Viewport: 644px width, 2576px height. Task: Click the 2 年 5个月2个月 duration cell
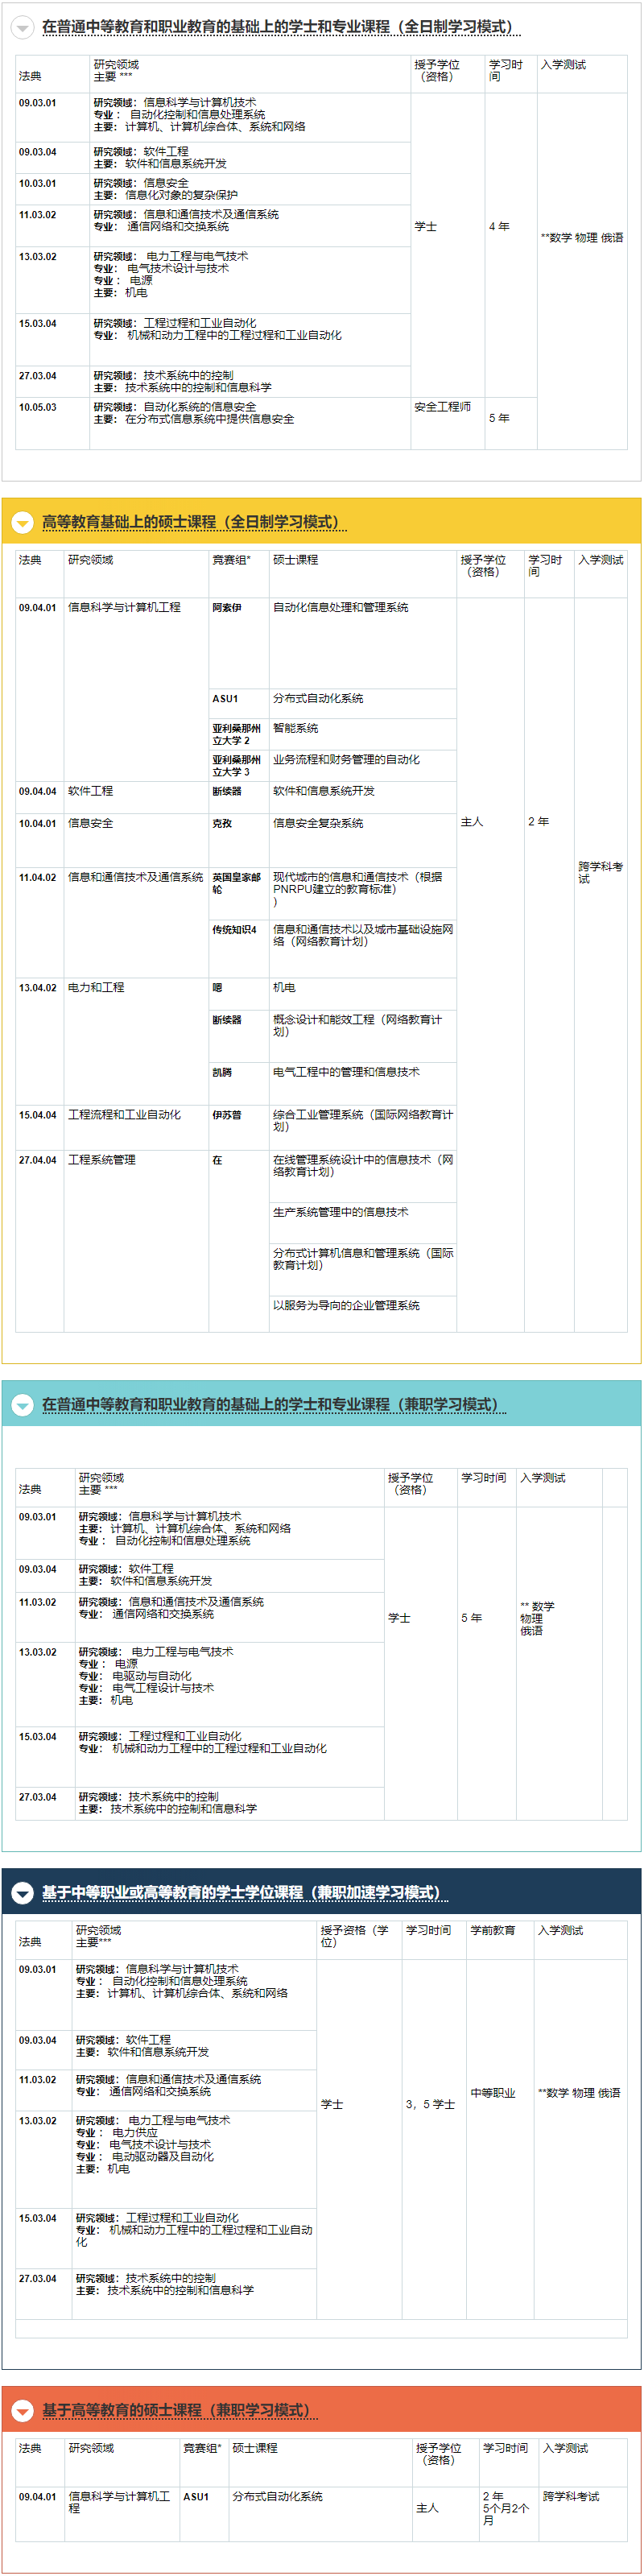(506, 2509)
